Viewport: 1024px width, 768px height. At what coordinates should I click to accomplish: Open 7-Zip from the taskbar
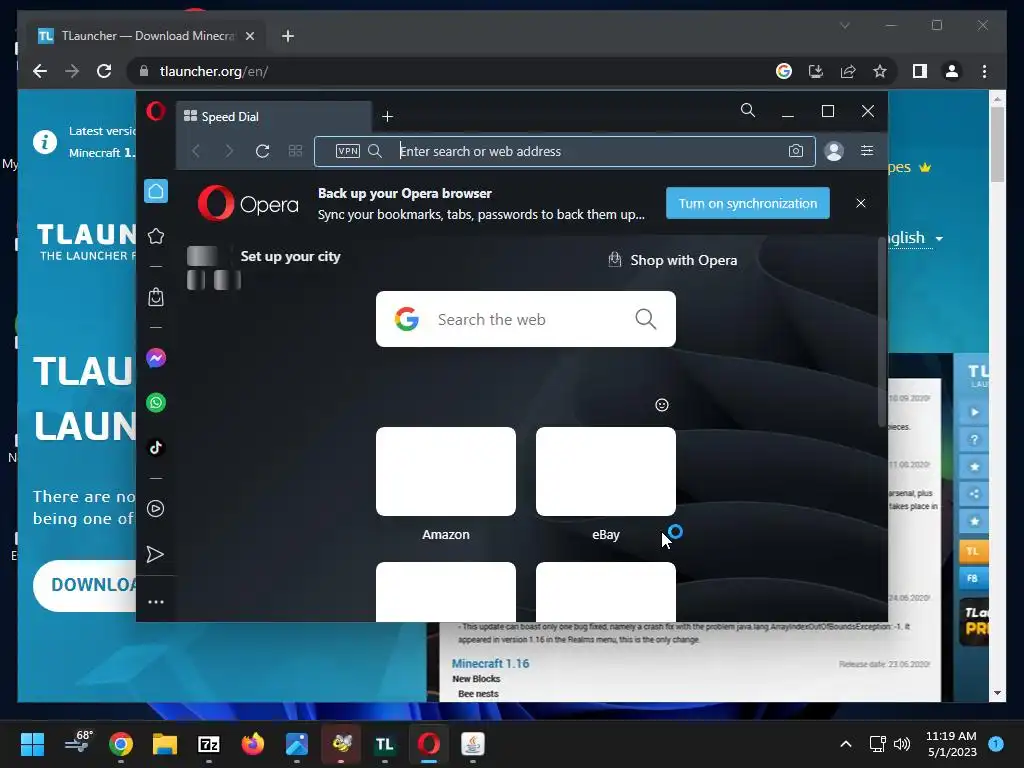click(x=209, y=744)
